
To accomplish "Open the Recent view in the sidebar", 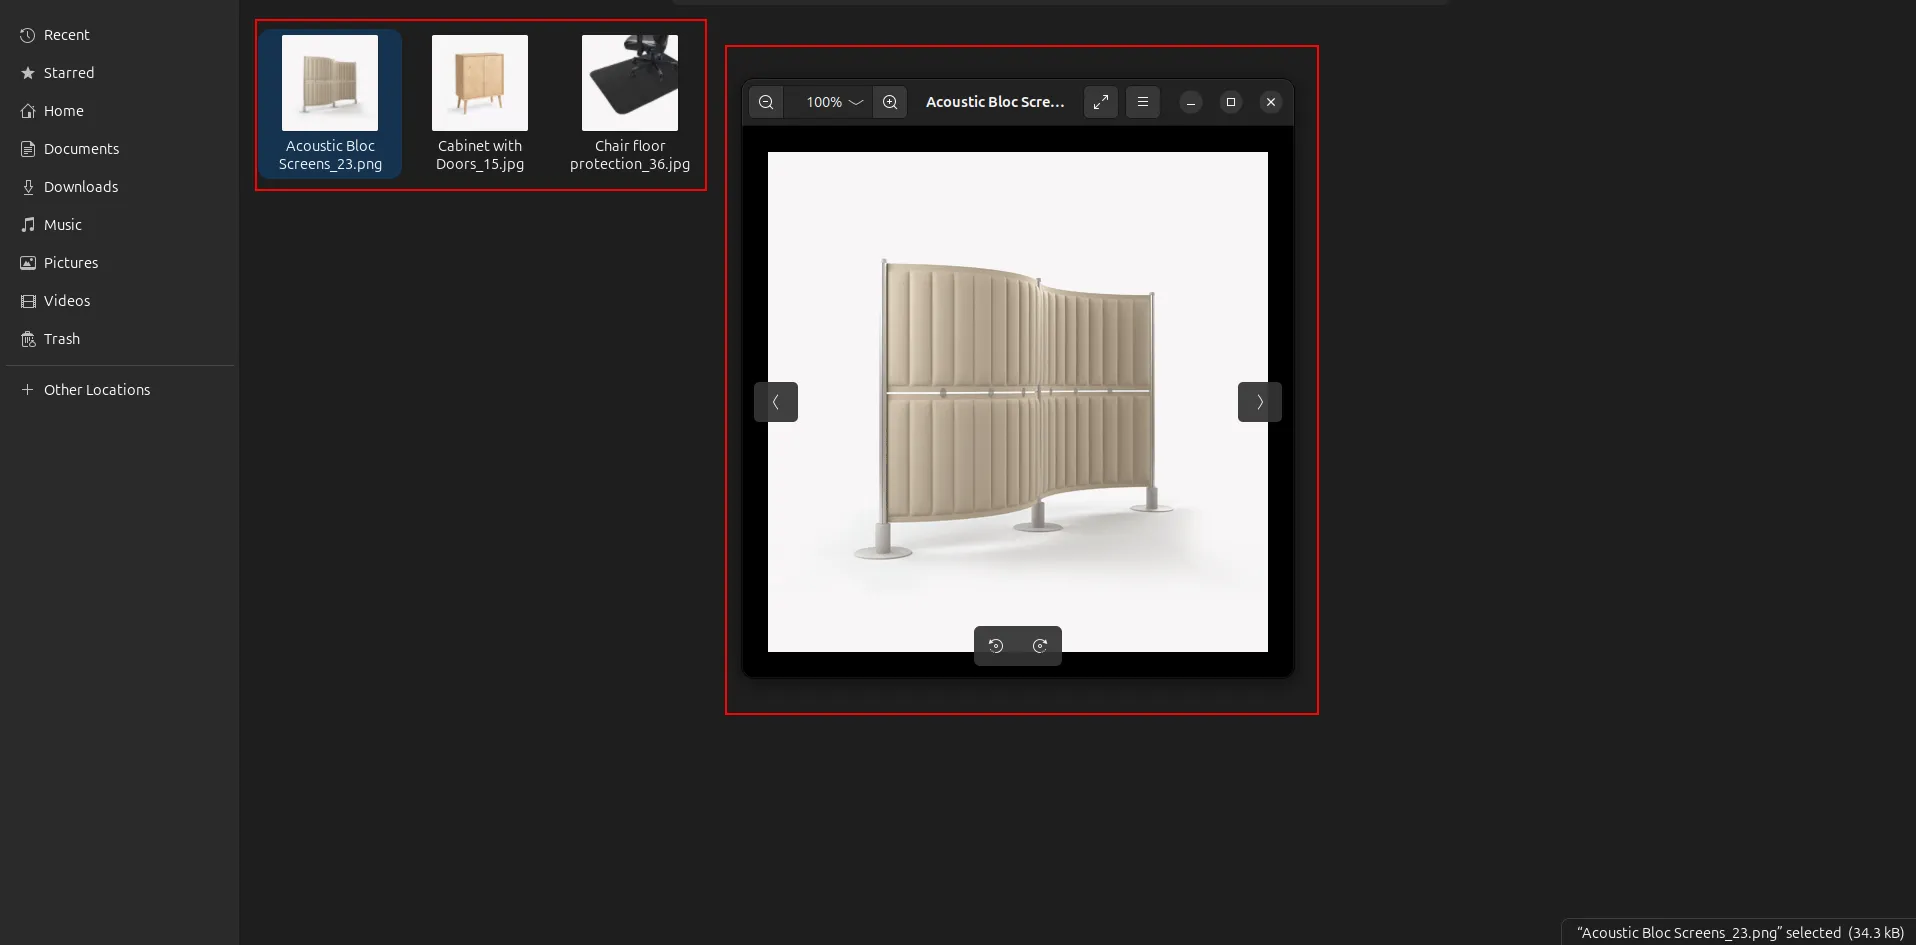I will tap(68, 35).
